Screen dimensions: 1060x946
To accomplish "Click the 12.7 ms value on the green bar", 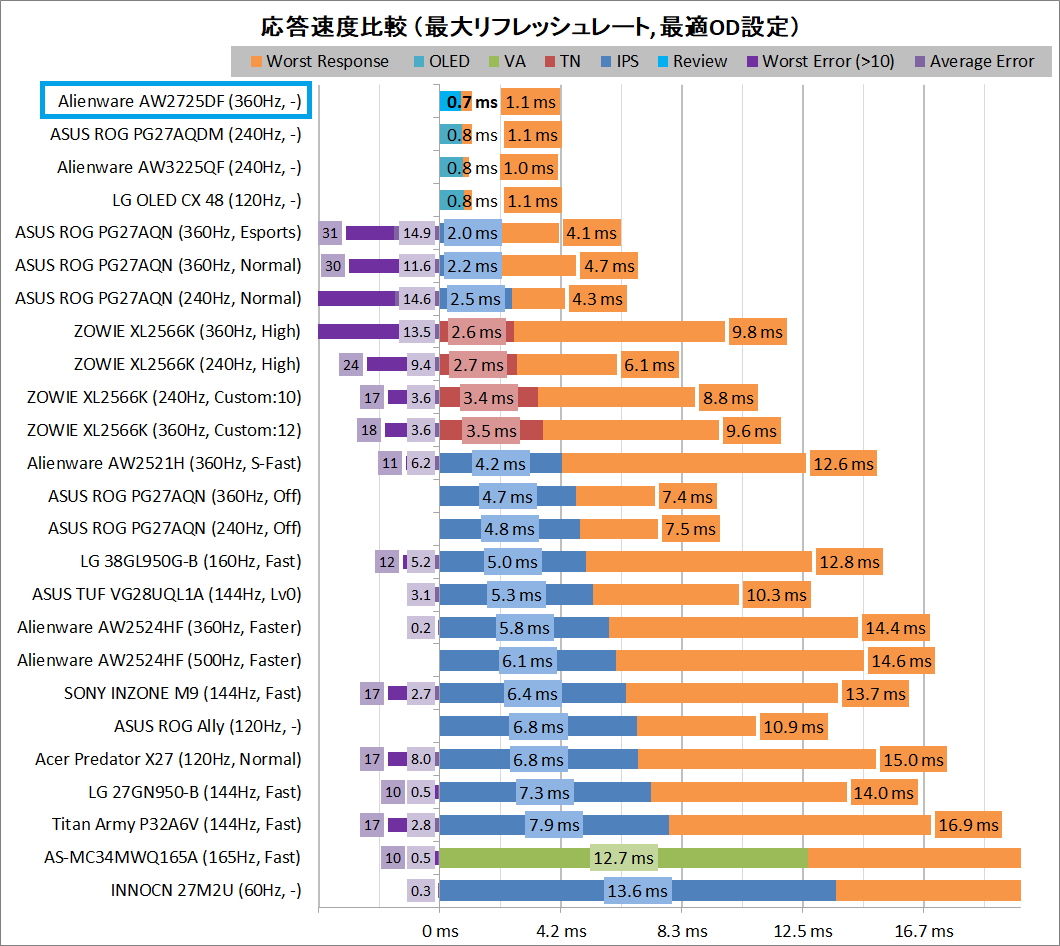I will [x=623, y=858].
